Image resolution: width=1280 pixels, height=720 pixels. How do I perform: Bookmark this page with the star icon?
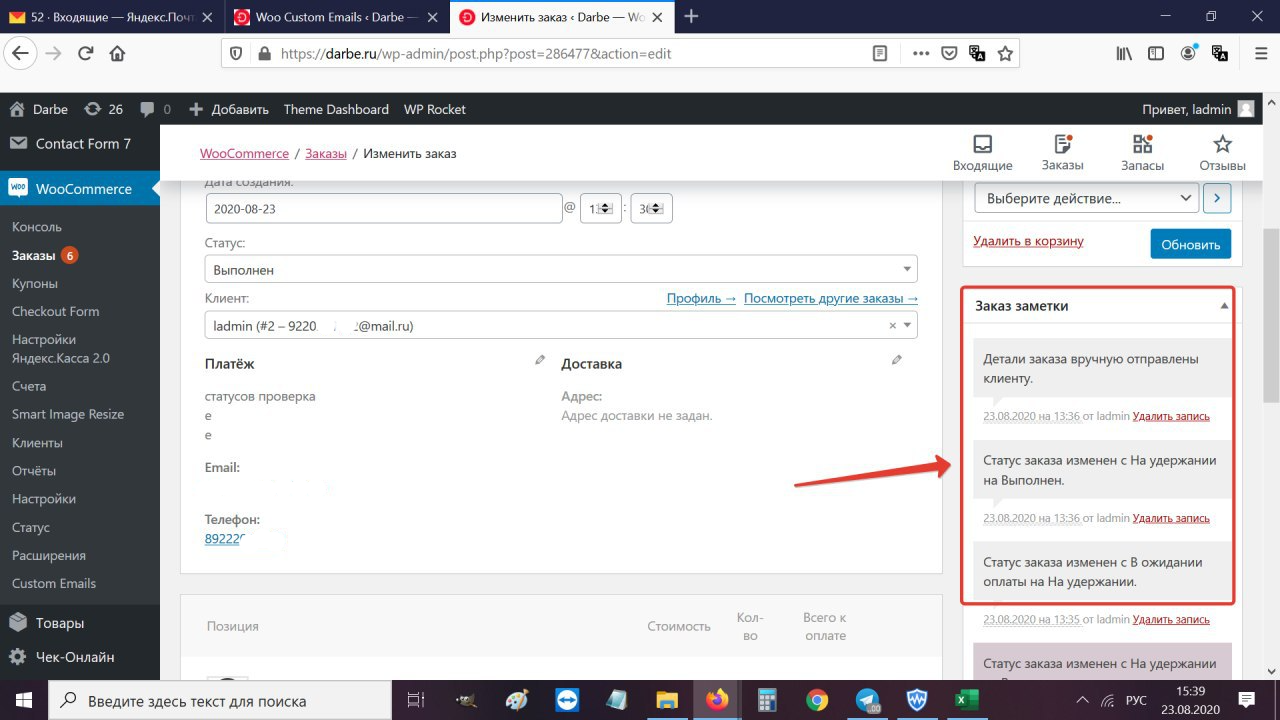[1006, 54]
